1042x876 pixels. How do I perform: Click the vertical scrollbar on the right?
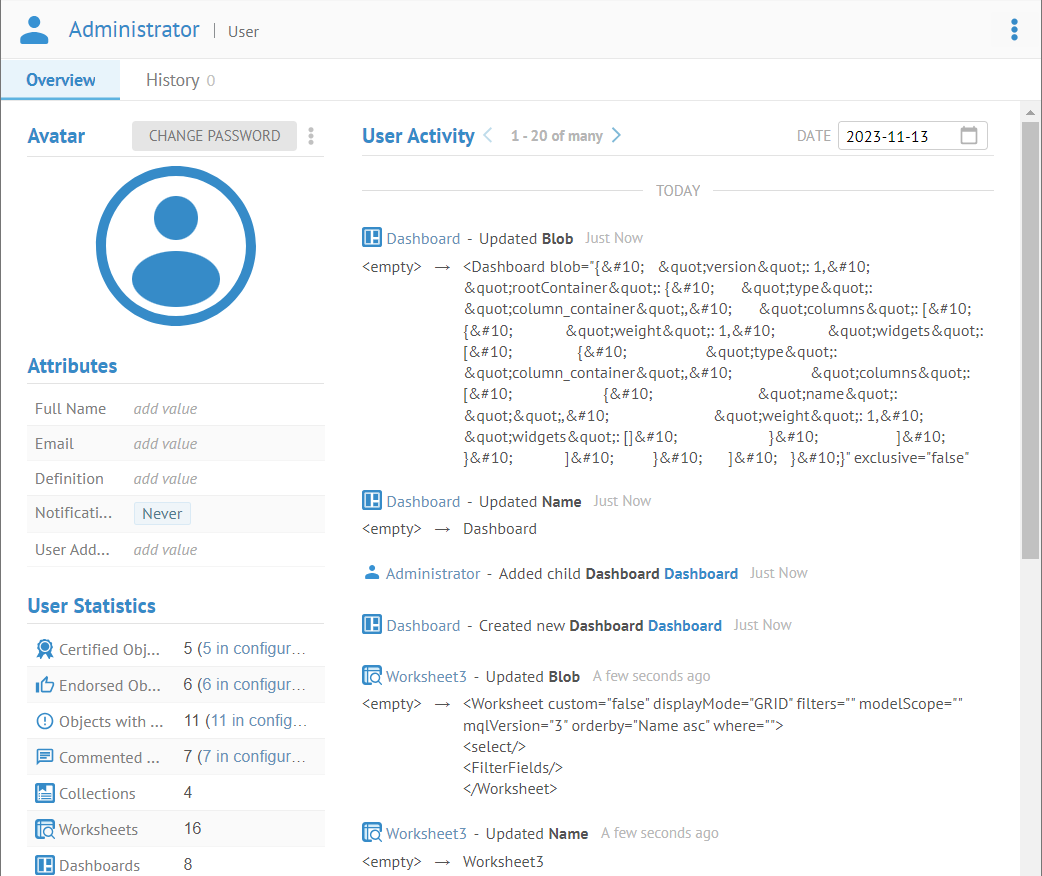(1030, 340)
